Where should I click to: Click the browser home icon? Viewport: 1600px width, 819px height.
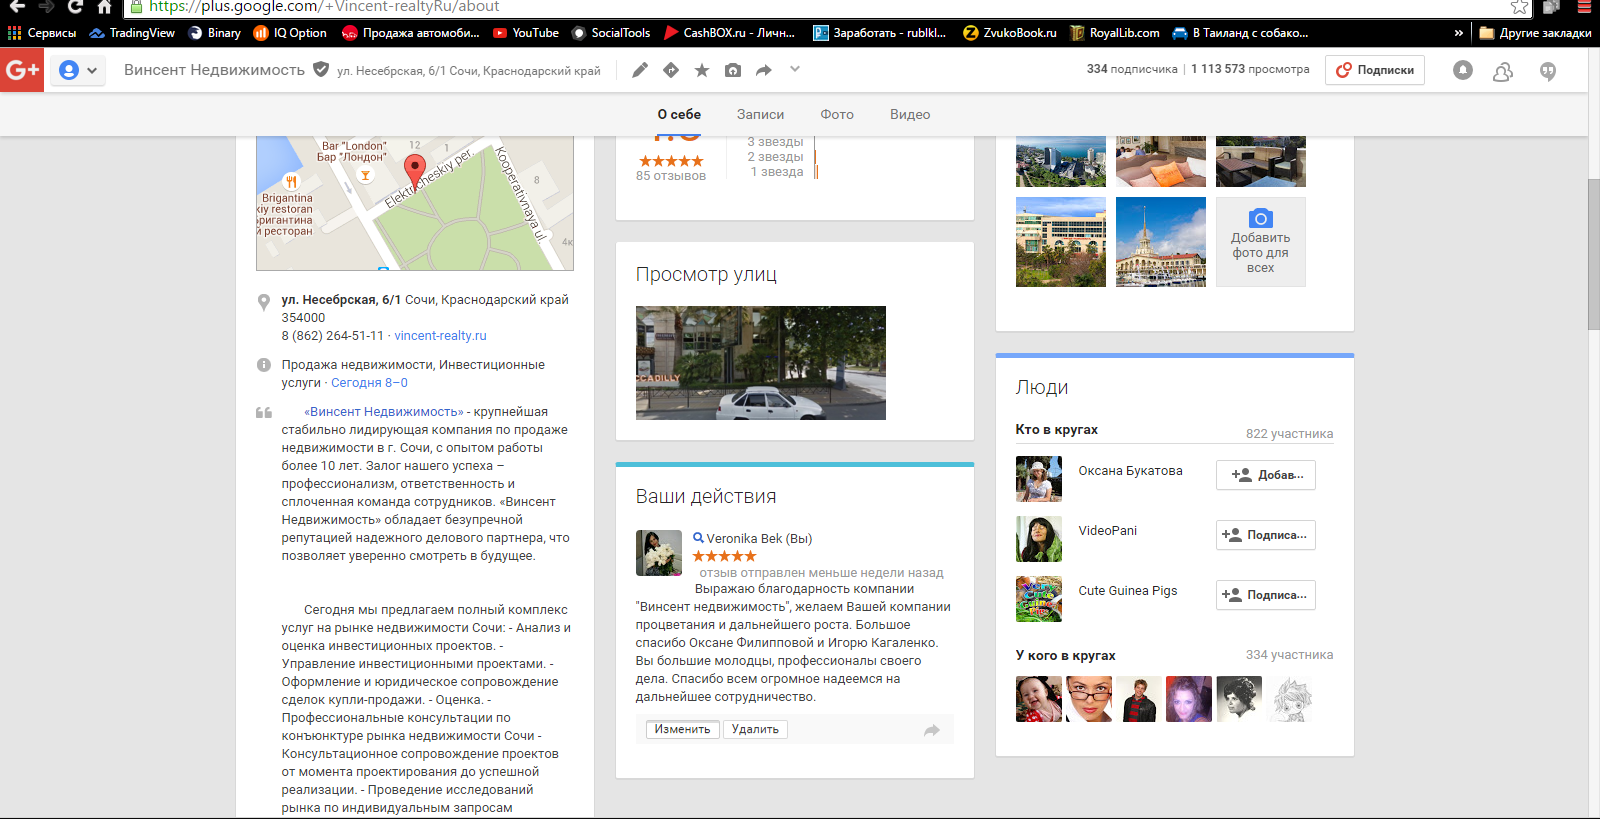104,6
